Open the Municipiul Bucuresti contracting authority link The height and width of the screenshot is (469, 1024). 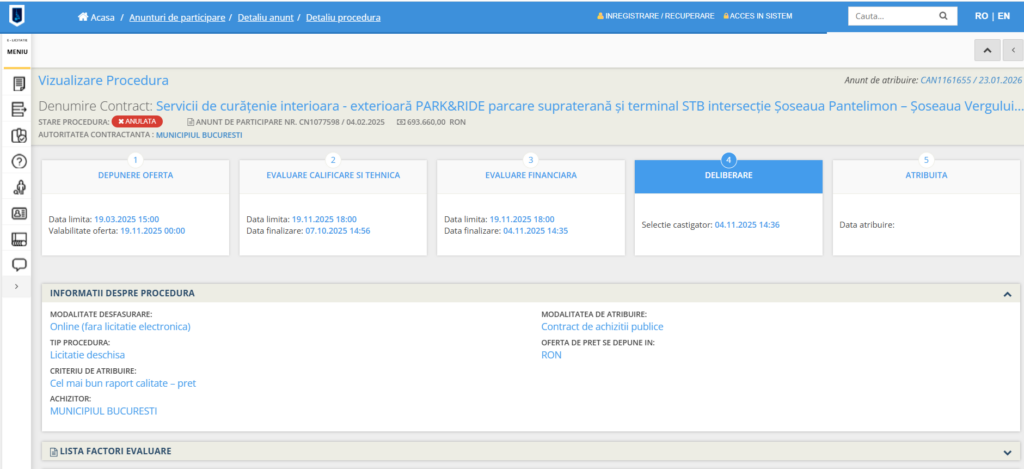(x=199, y=135)
